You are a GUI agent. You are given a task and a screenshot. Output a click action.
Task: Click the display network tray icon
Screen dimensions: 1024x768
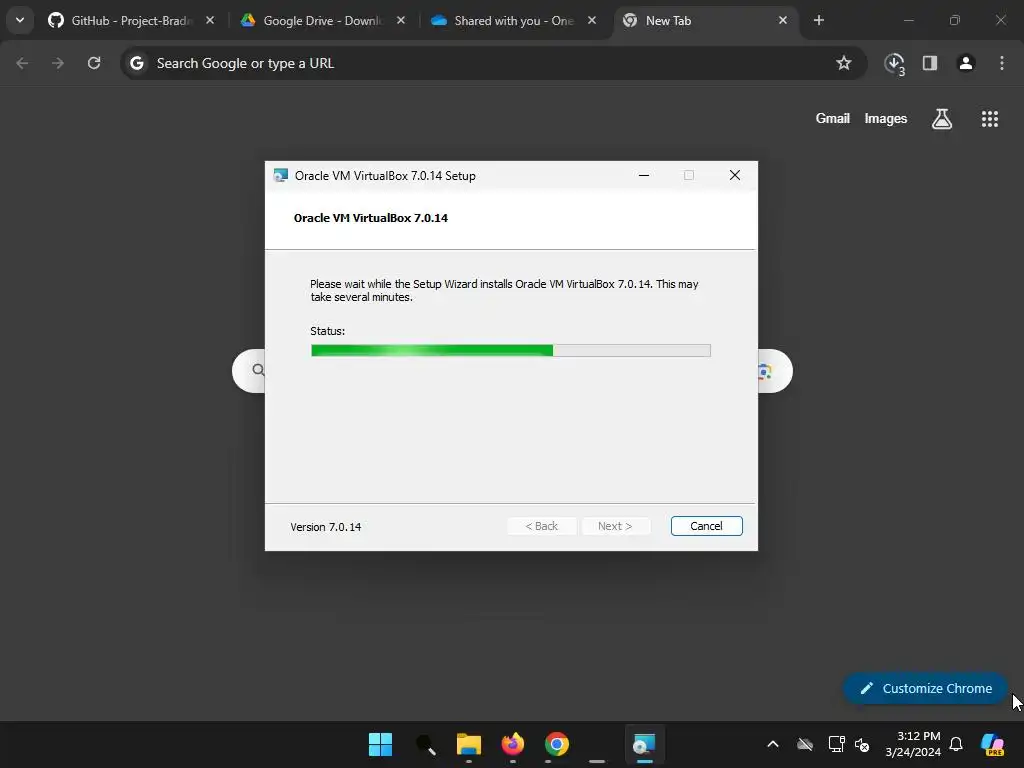(x=837, y=744)
